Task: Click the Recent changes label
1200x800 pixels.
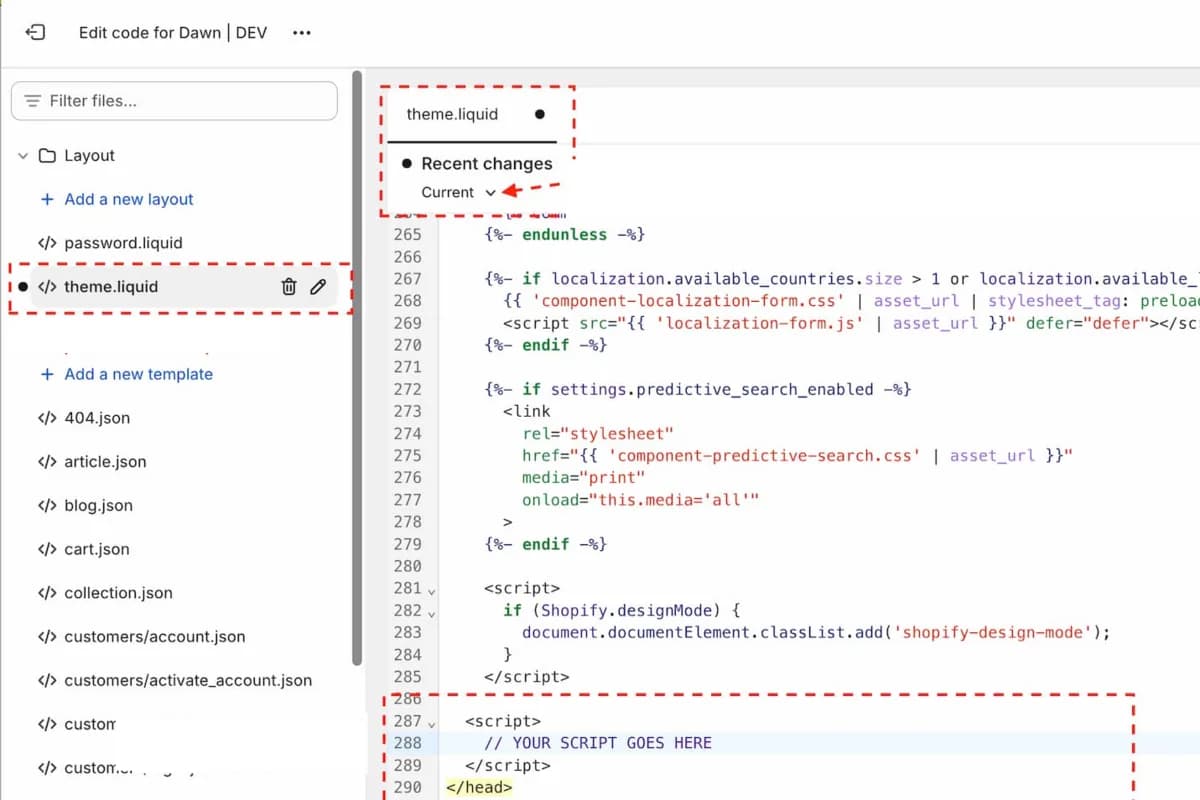Action: tap(487, 164)
